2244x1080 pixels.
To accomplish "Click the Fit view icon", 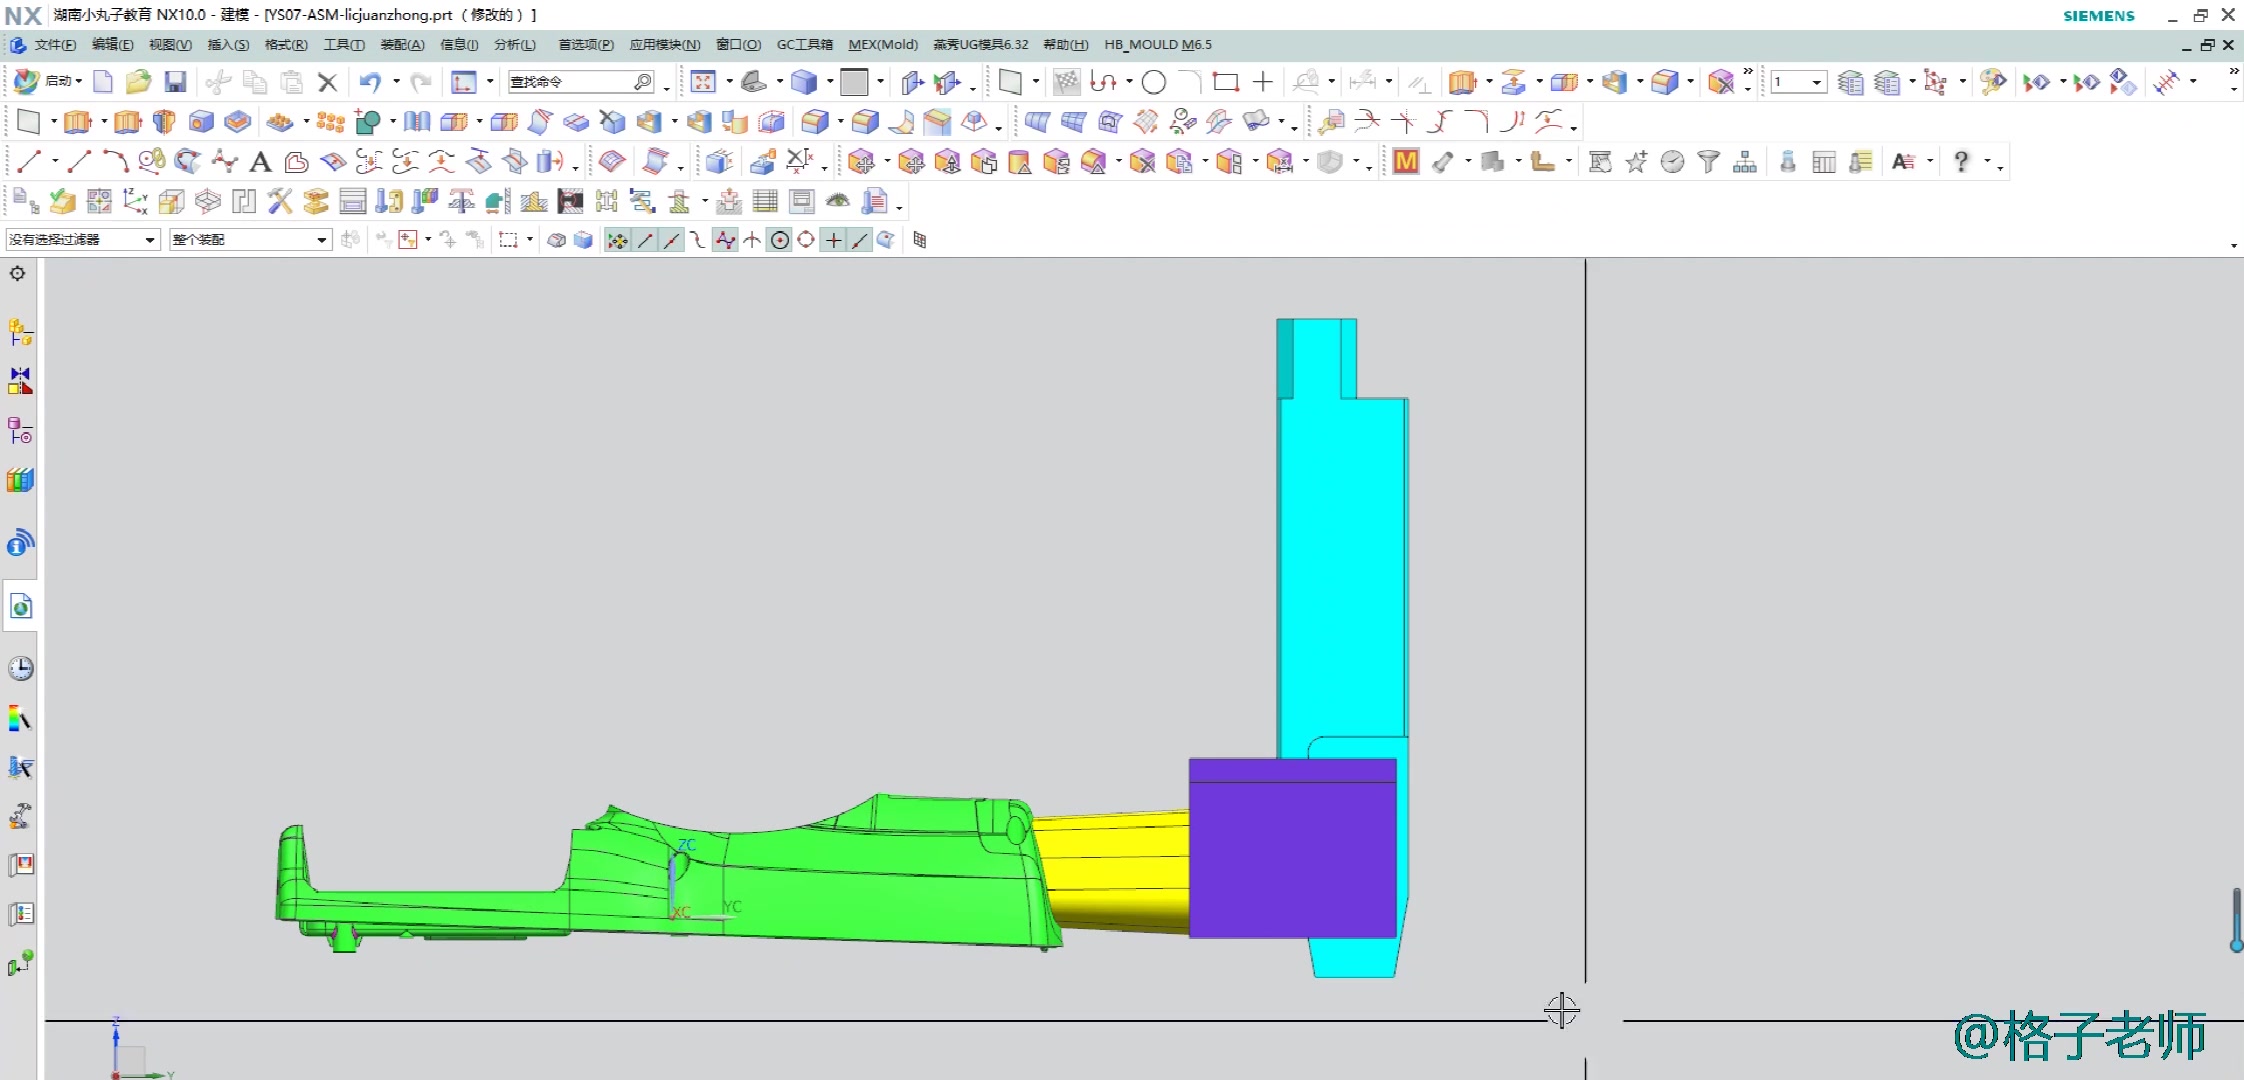I will coord(703,82).
